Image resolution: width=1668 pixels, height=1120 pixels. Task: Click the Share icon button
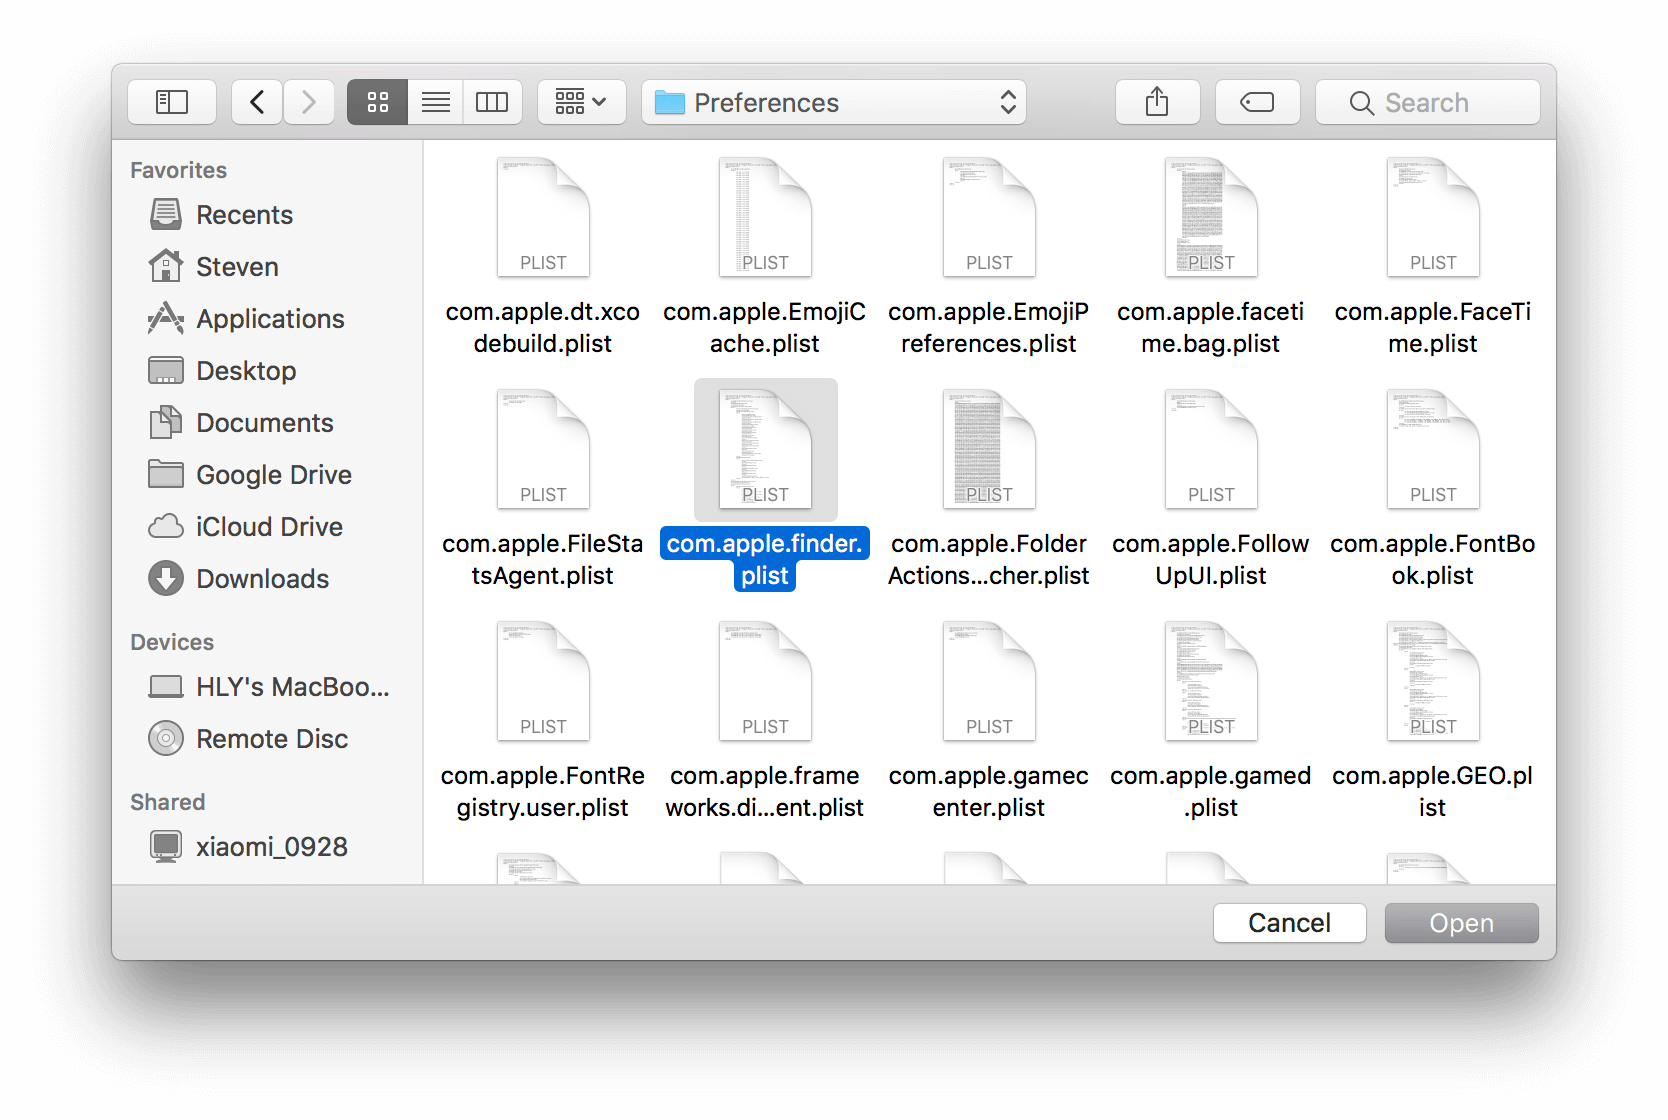coord(1157,102)
